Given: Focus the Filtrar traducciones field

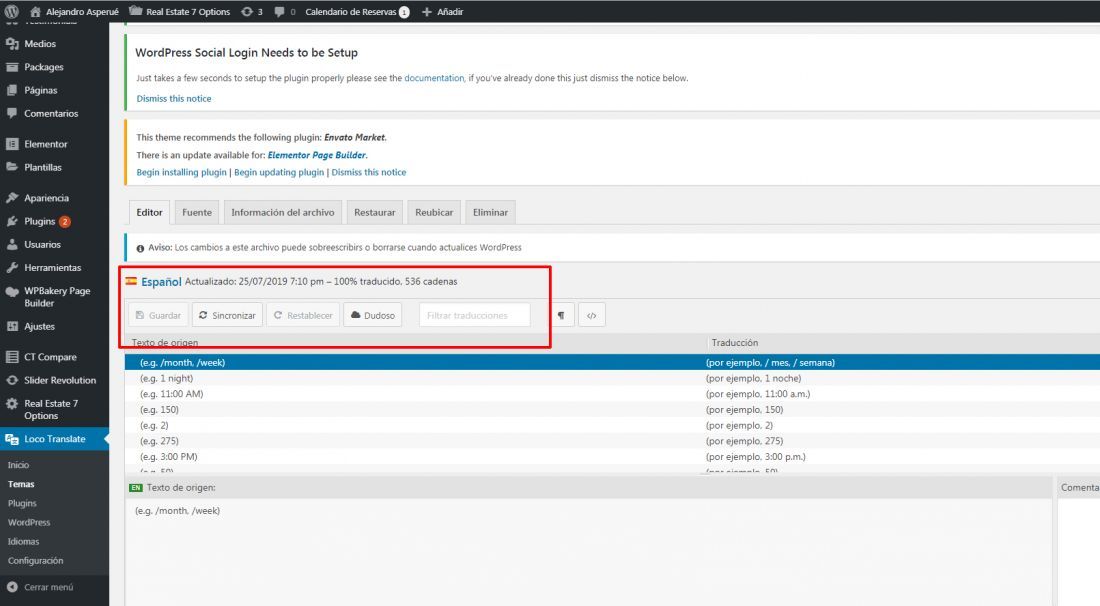Looking at the screenshot, I should (474, 315).
